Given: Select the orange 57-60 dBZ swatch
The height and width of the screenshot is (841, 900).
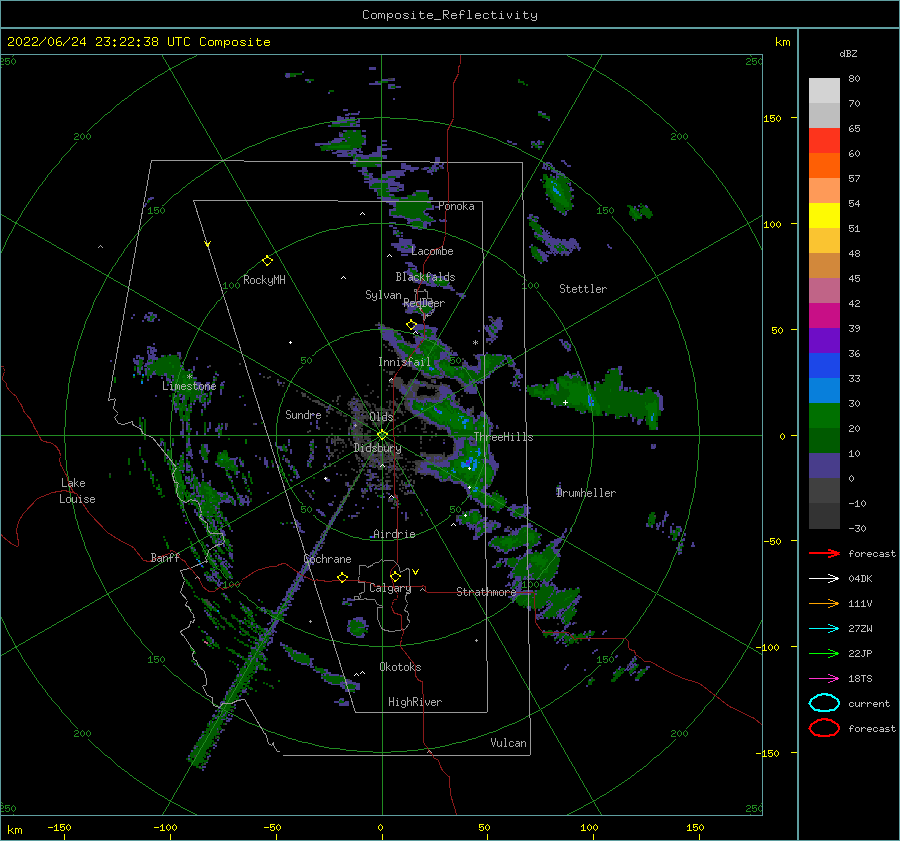Looking at the screenshot, I should [x=824, y=165].
